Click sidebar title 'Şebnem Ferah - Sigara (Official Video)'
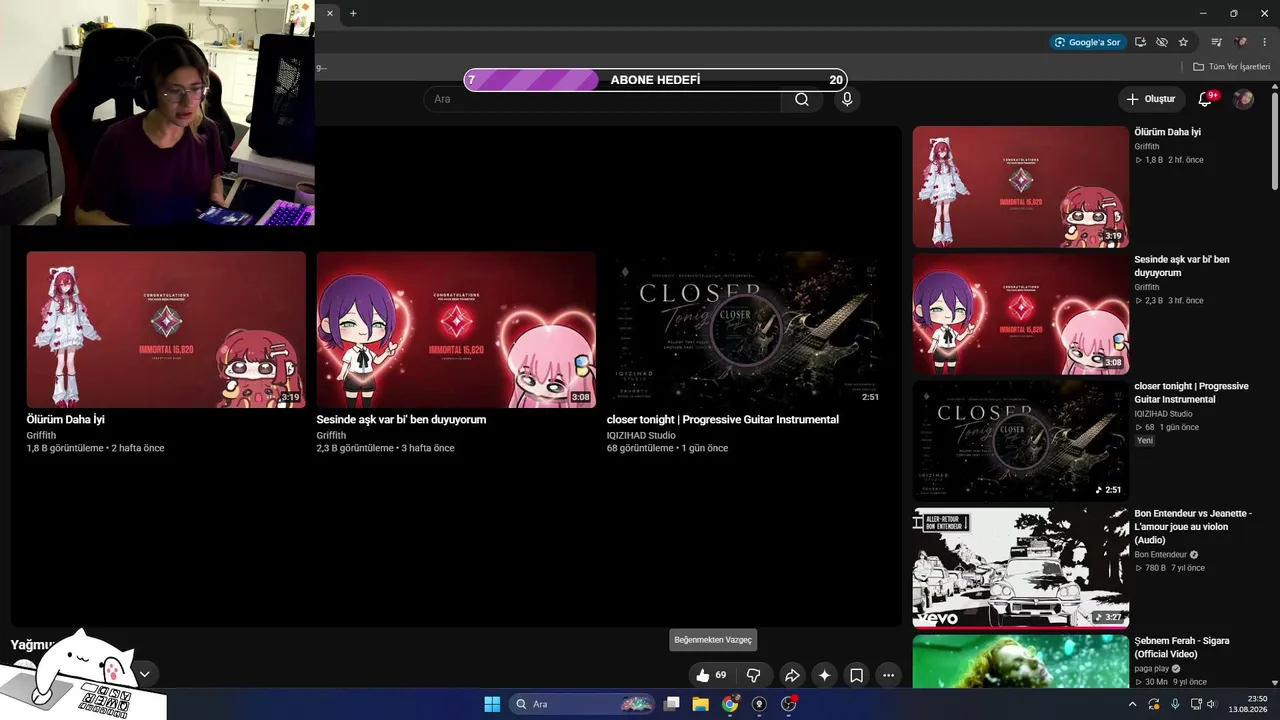 pos(1182,647)
